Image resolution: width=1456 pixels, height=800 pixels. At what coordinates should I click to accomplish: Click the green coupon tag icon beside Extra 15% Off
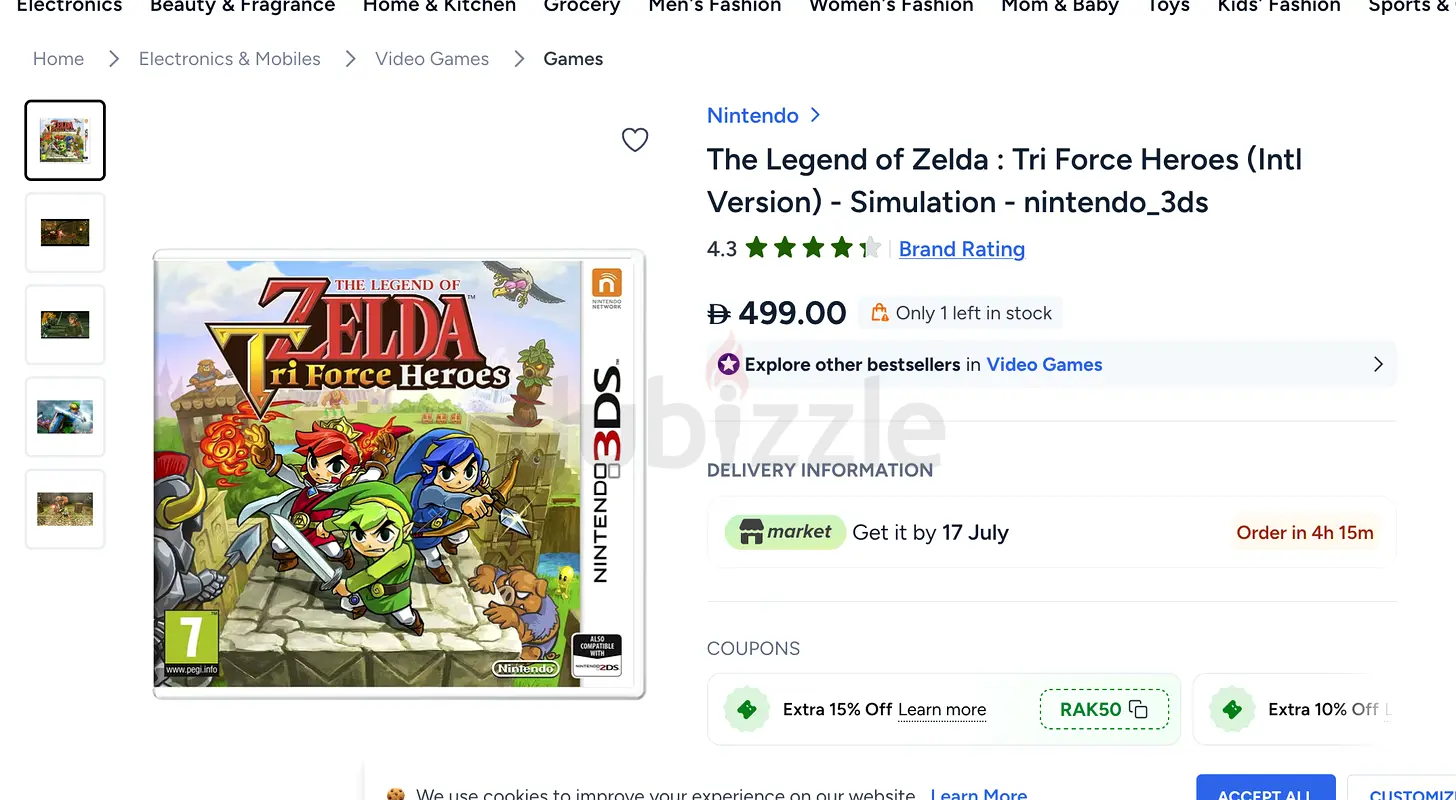click(746, 709)
